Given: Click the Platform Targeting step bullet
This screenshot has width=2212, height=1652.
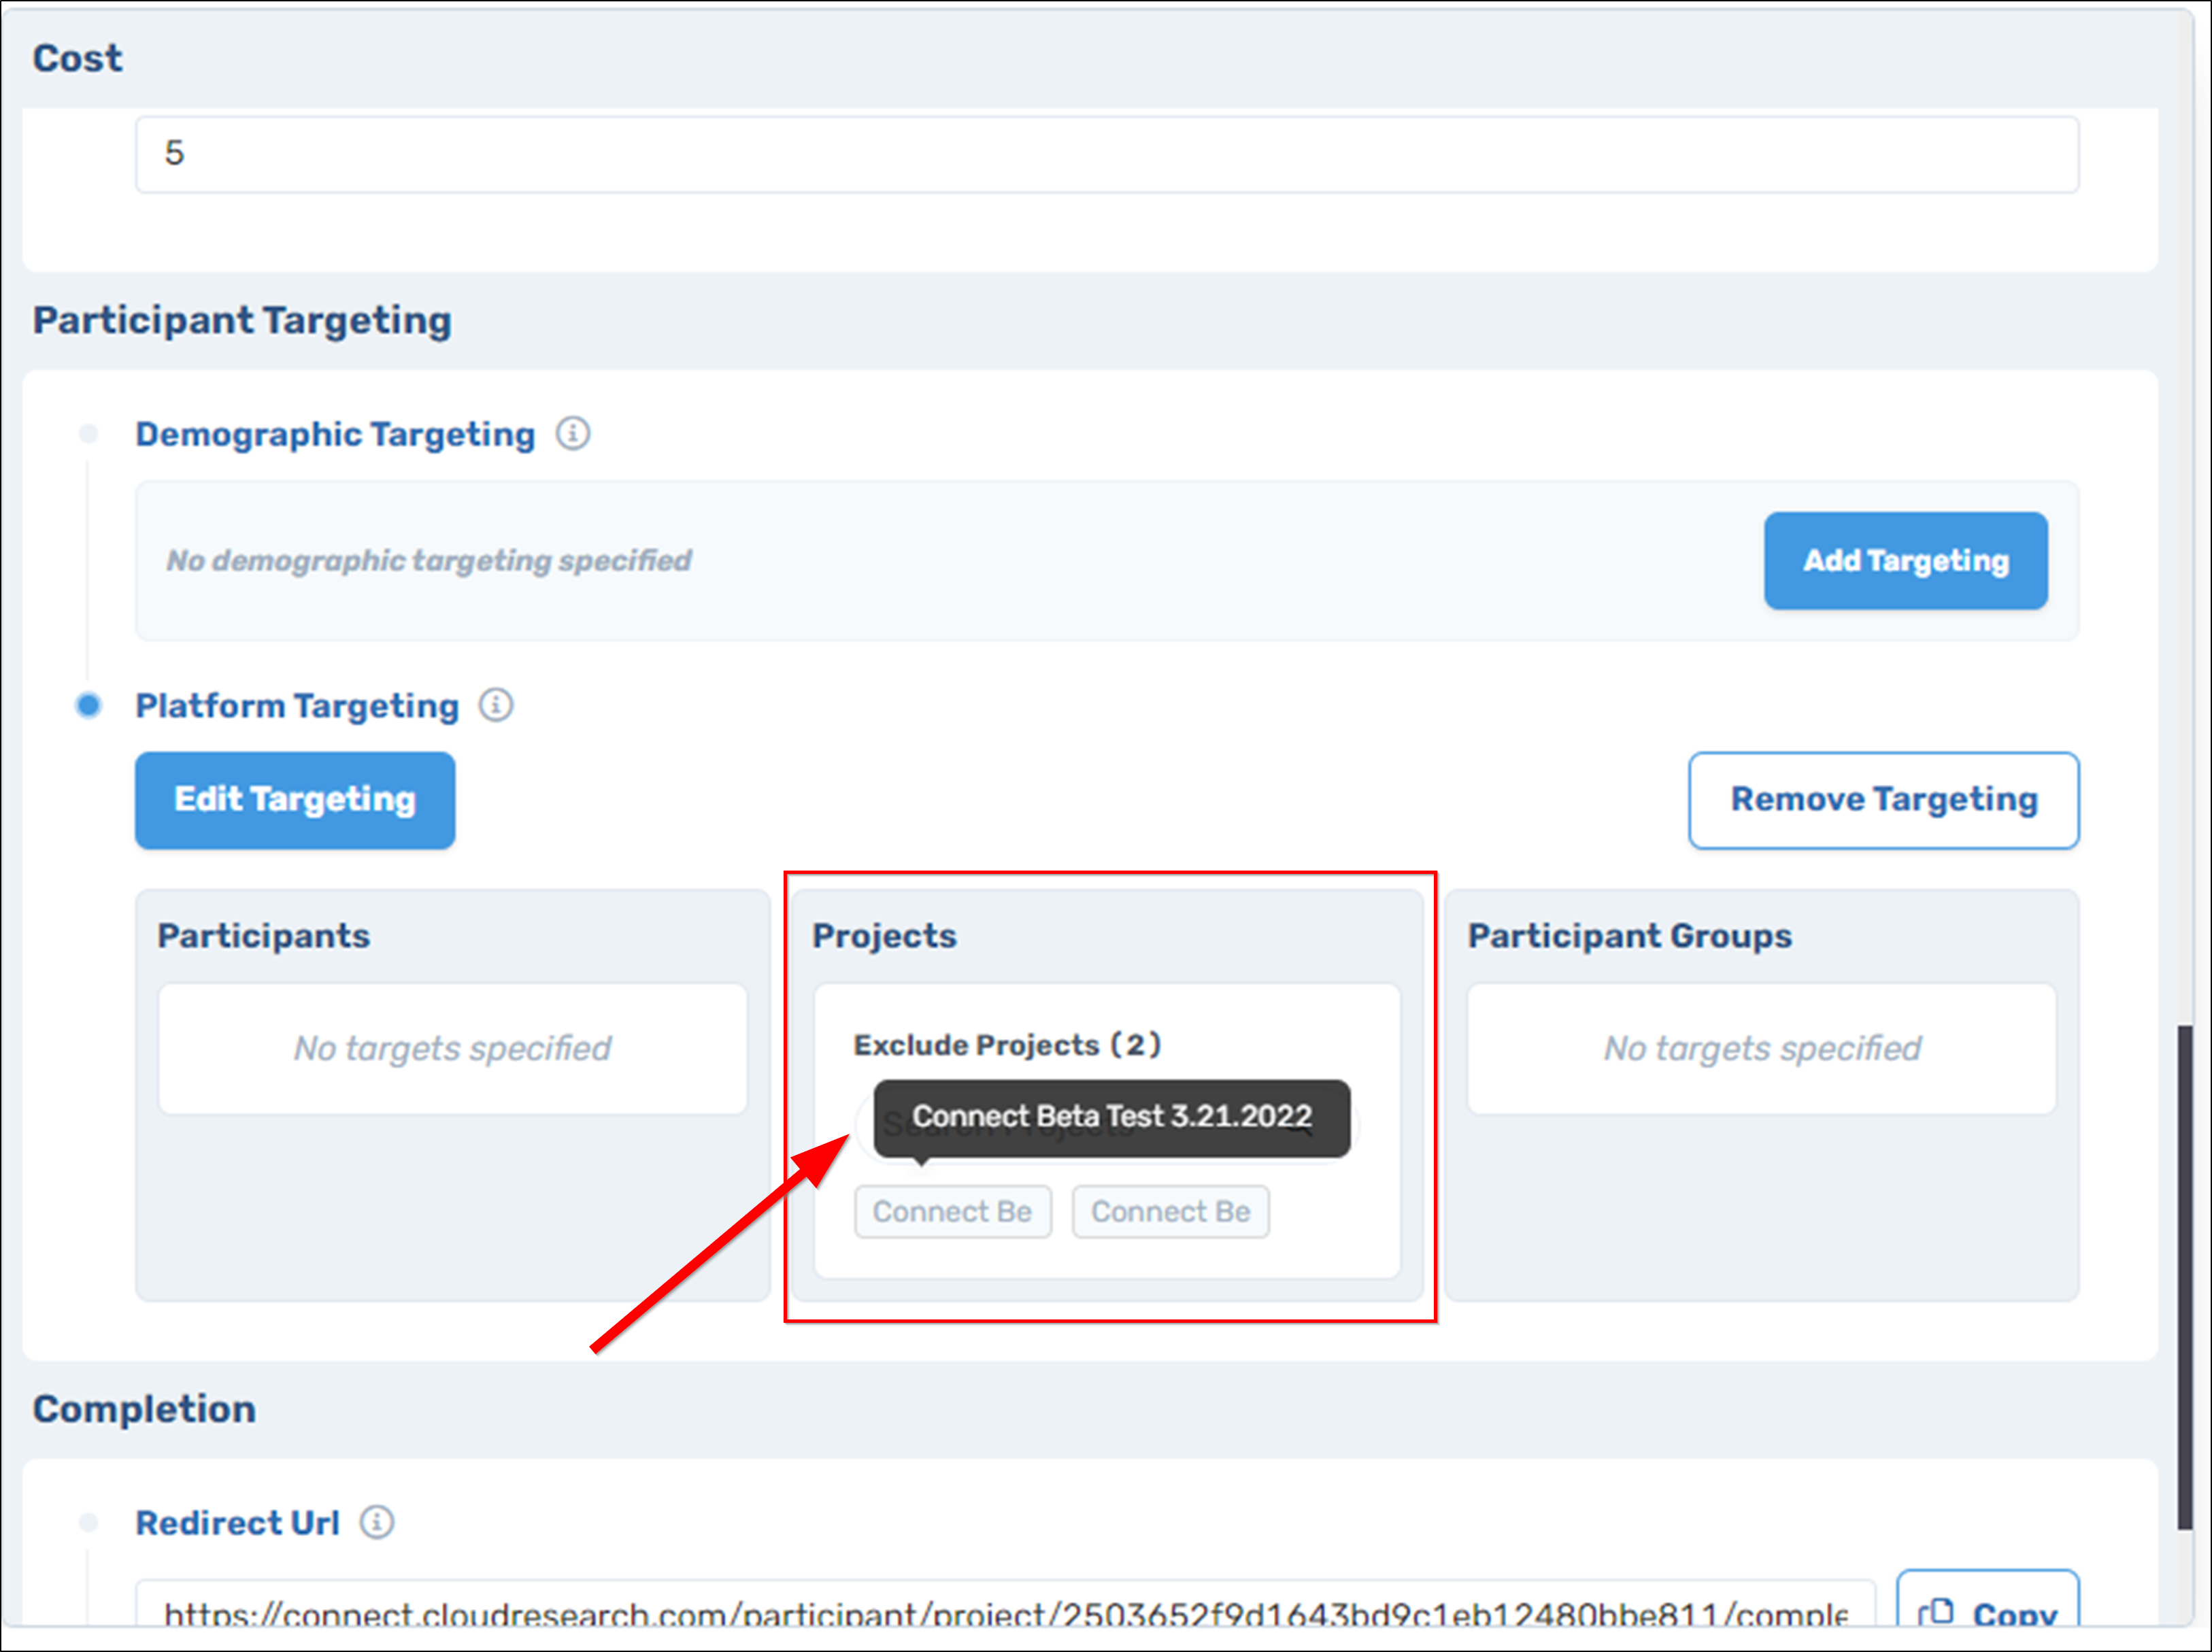Looking at the screenshot, I should click(89, 705).
